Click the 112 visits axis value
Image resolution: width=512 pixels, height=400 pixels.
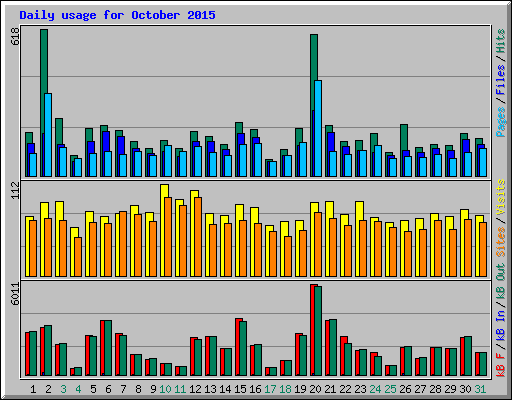tap(16, 190)
